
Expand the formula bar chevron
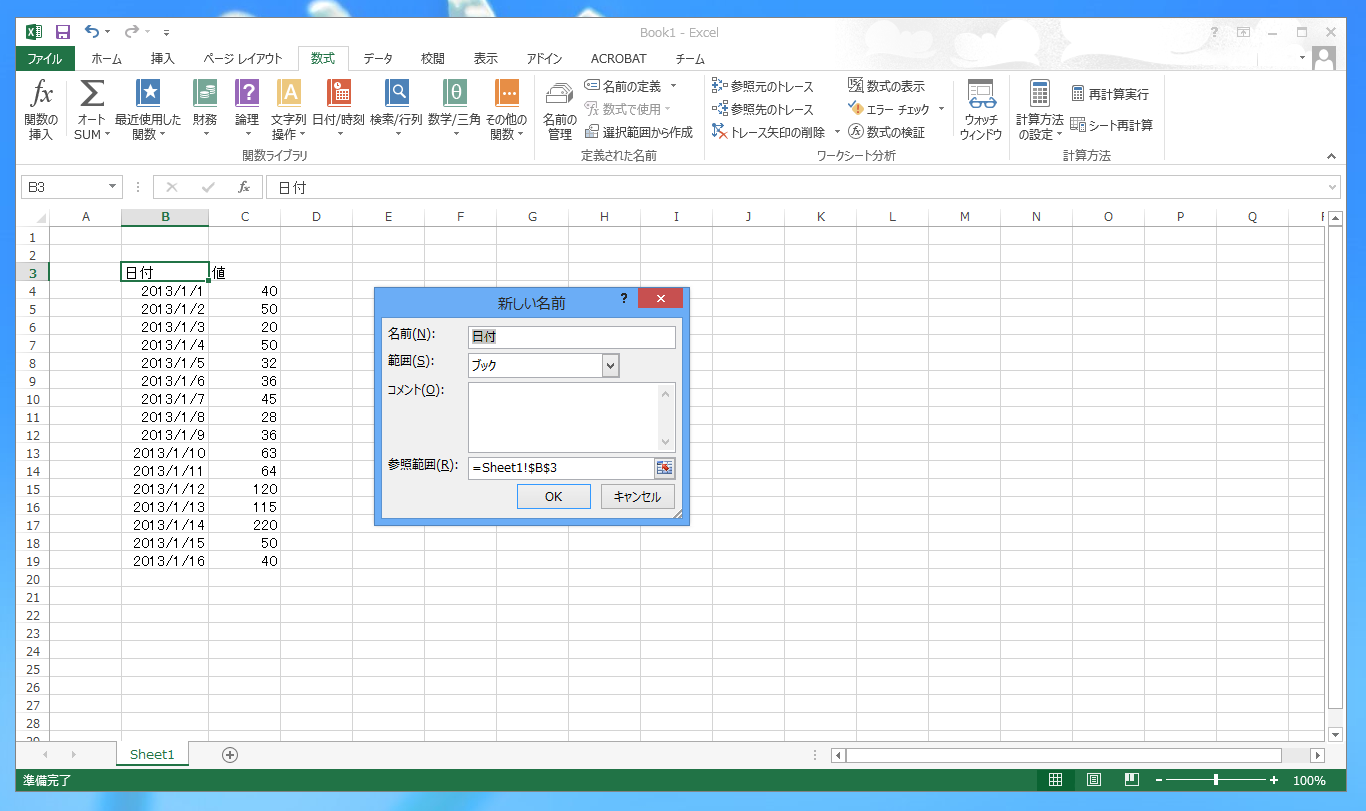[x=1332, y=187]
